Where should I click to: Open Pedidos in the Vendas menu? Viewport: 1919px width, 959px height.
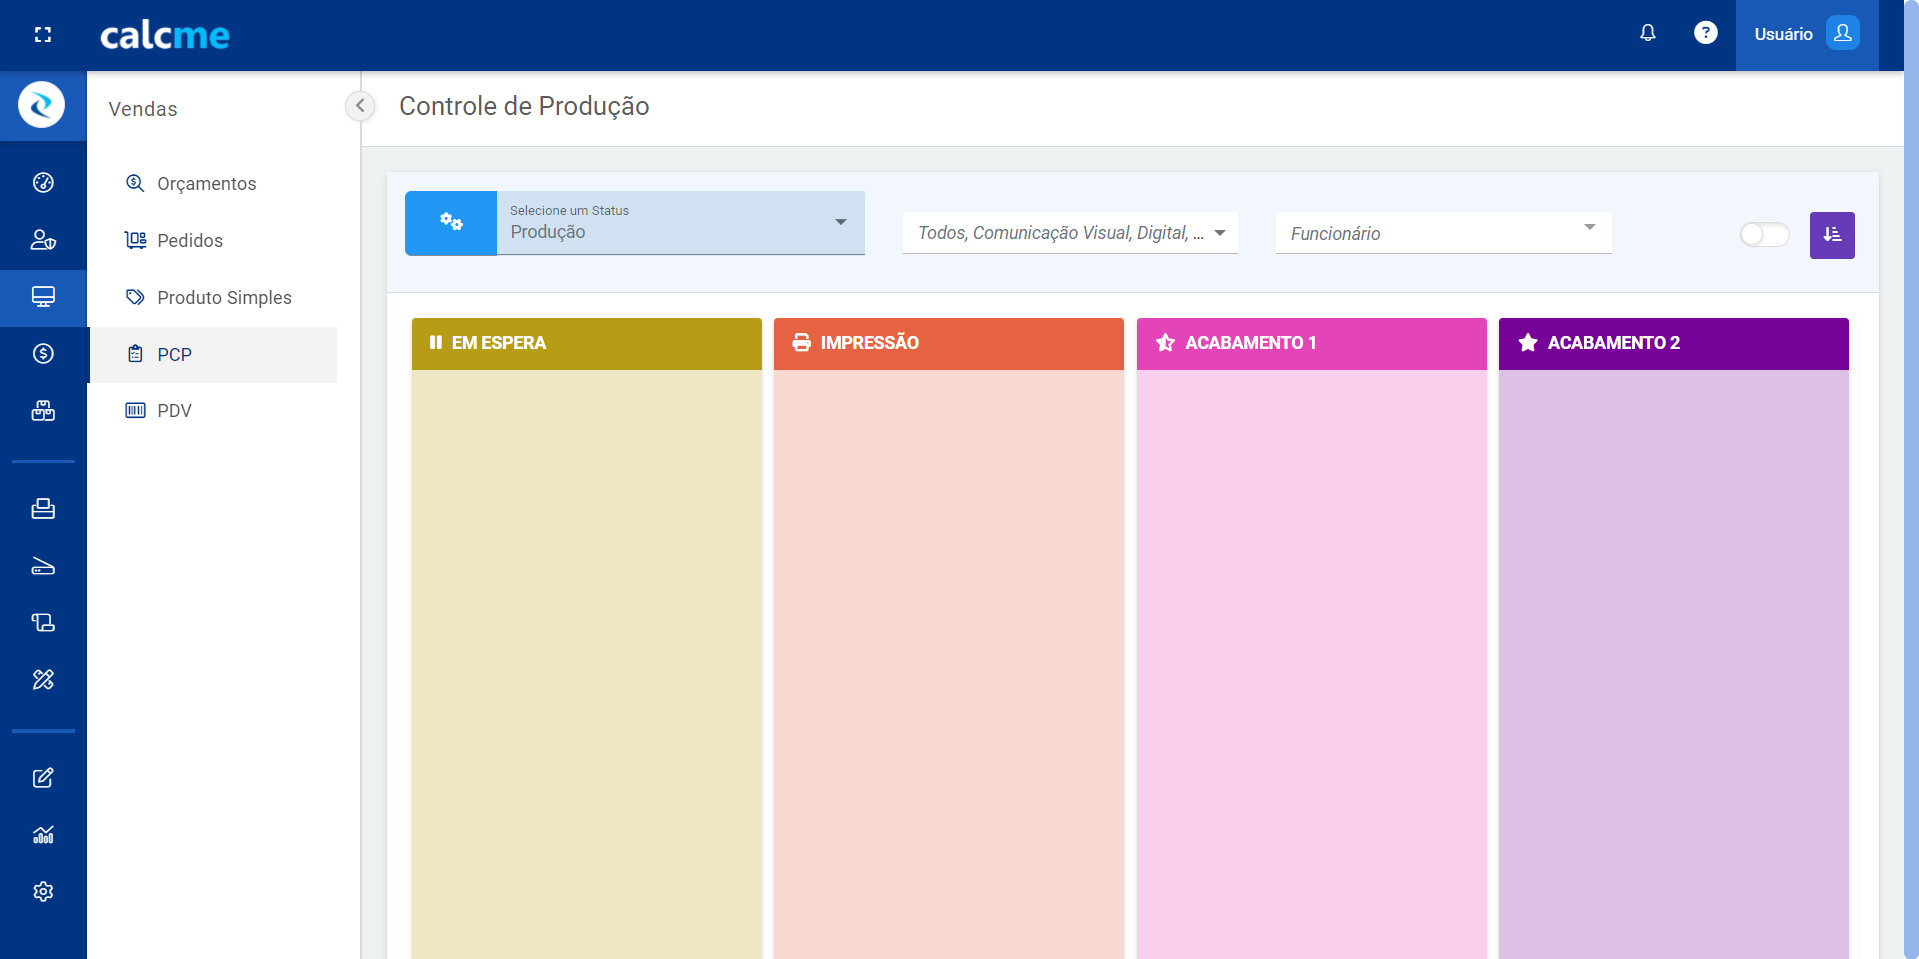pyautogui.click(x=189, y=241)
